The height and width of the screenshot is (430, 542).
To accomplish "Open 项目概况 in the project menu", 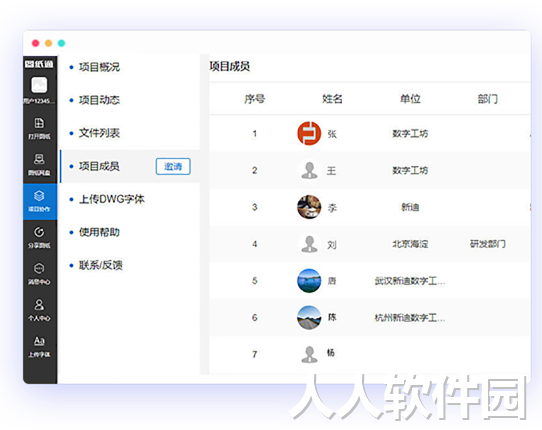I will 99,67.
